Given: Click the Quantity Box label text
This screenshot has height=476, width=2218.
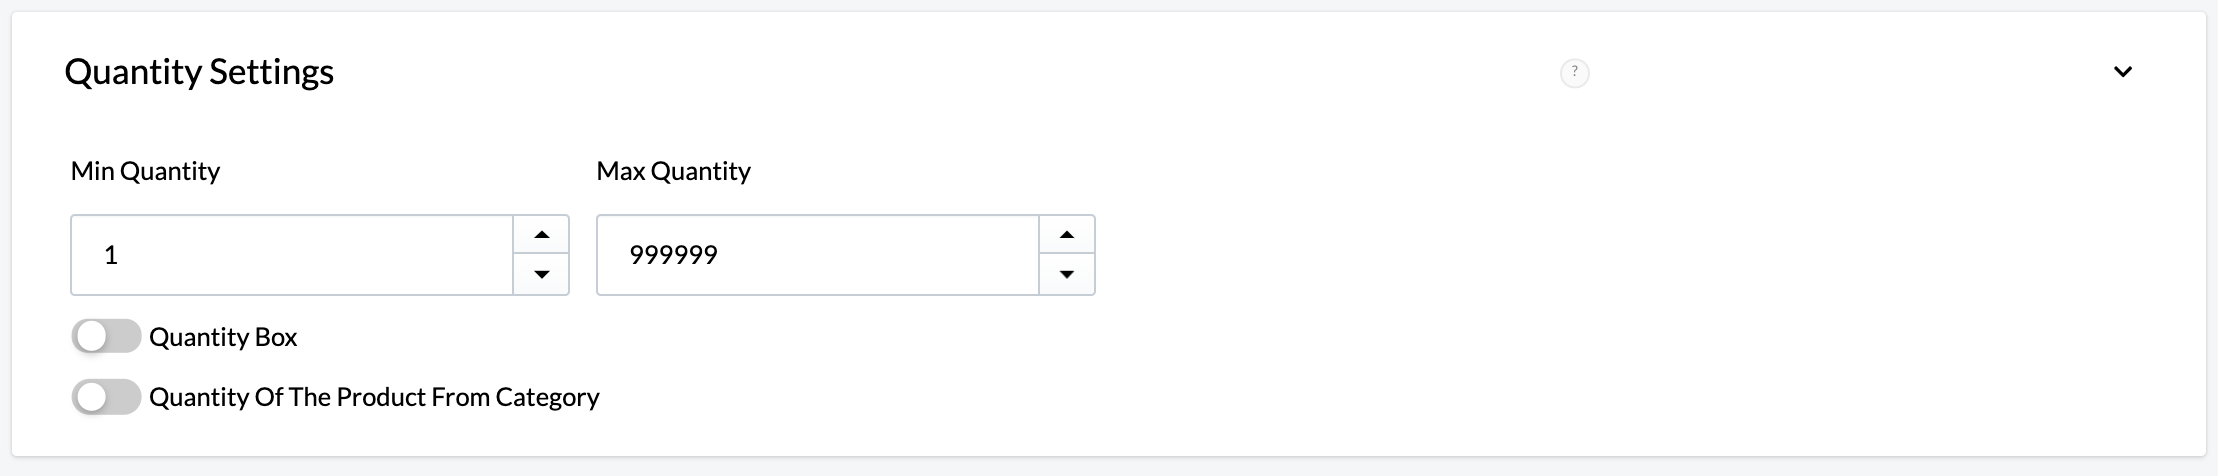Looking at the screenshot, I should point(223,337).
